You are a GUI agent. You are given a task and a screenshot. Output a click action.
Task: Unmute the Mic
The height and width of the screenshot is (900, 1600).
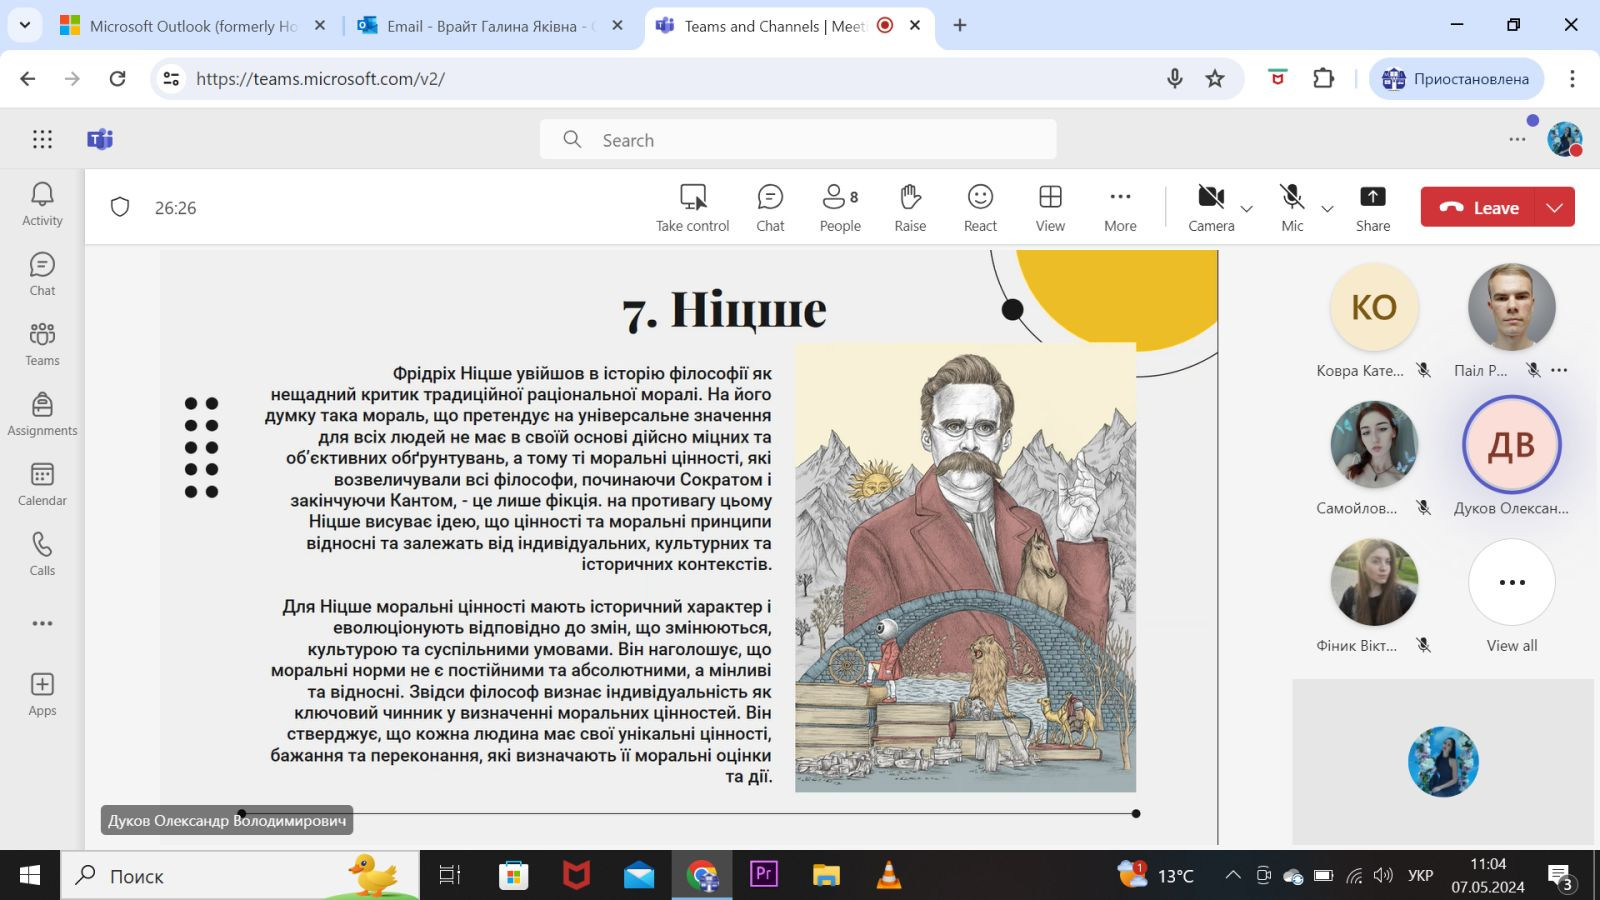point(1292,207)
